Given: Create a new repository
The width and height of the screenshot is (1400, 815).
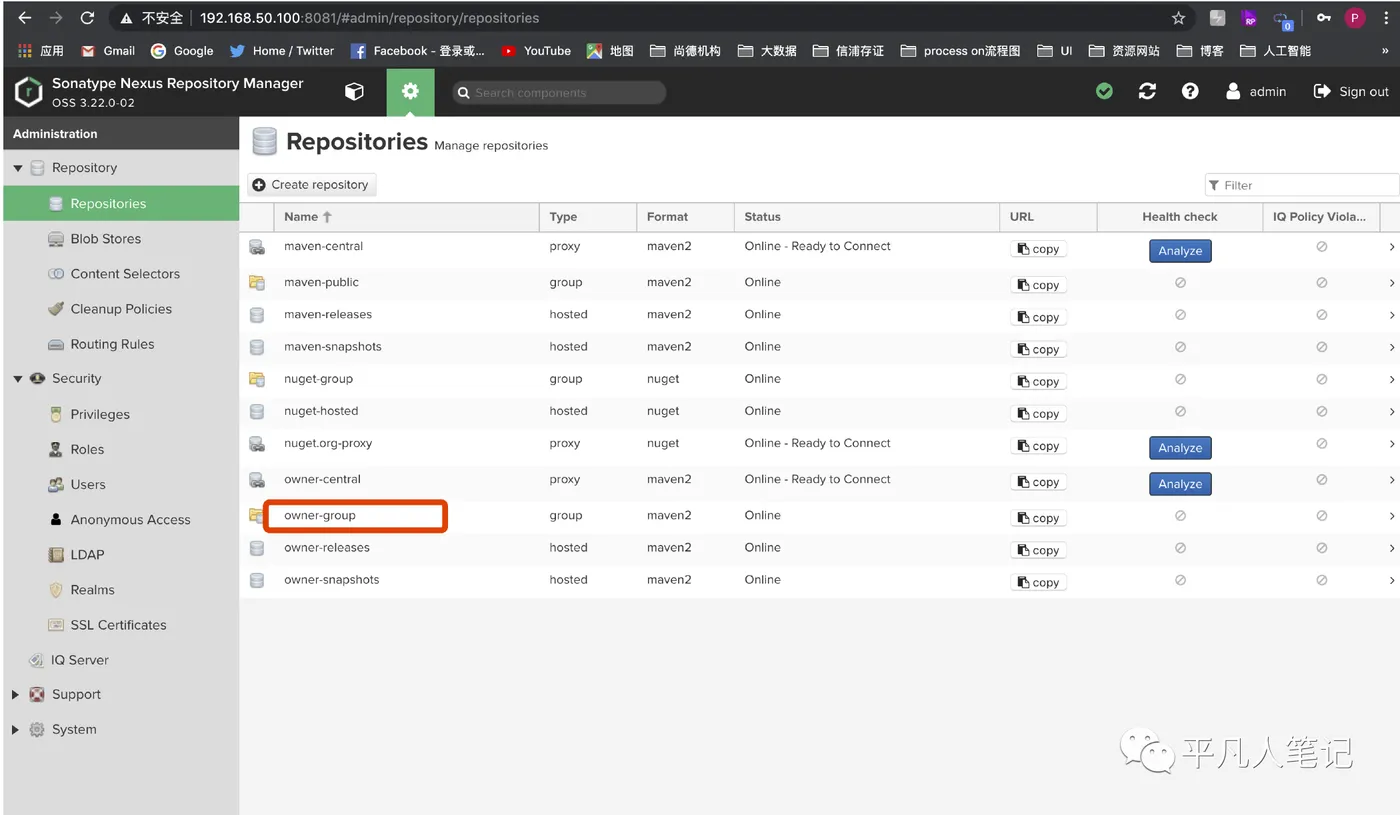Looking at the screenshot, I should tap(311, 184).
